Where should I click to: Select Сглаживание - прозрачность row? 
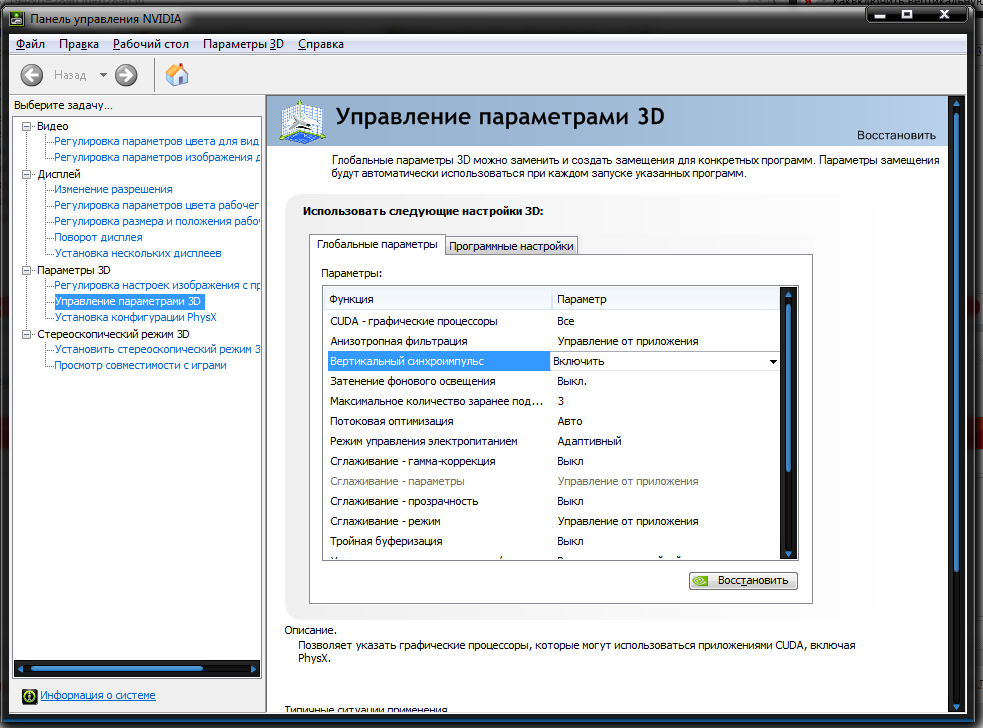tap(552, 502)
